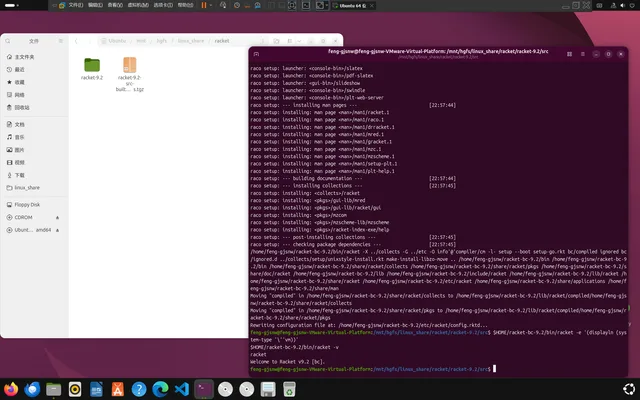Enter VMware full screen mode icon
The height and width of the screenshot is (400, 640).
pos(292,5)
